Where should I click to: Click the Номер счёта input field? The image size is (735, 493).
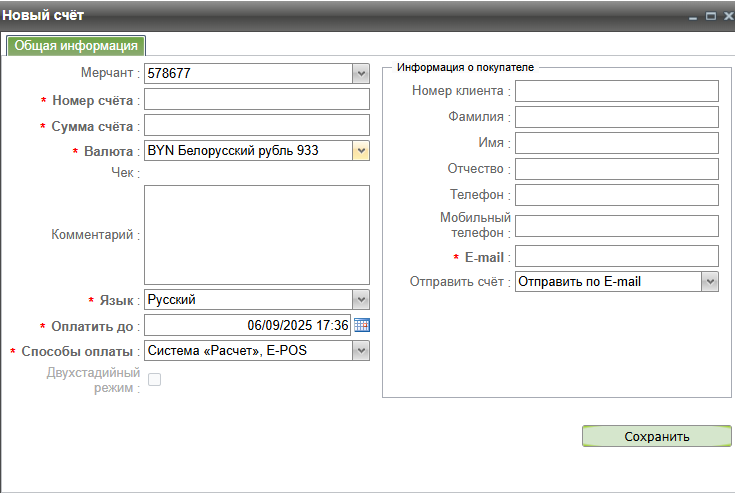[x=257, y=99]
